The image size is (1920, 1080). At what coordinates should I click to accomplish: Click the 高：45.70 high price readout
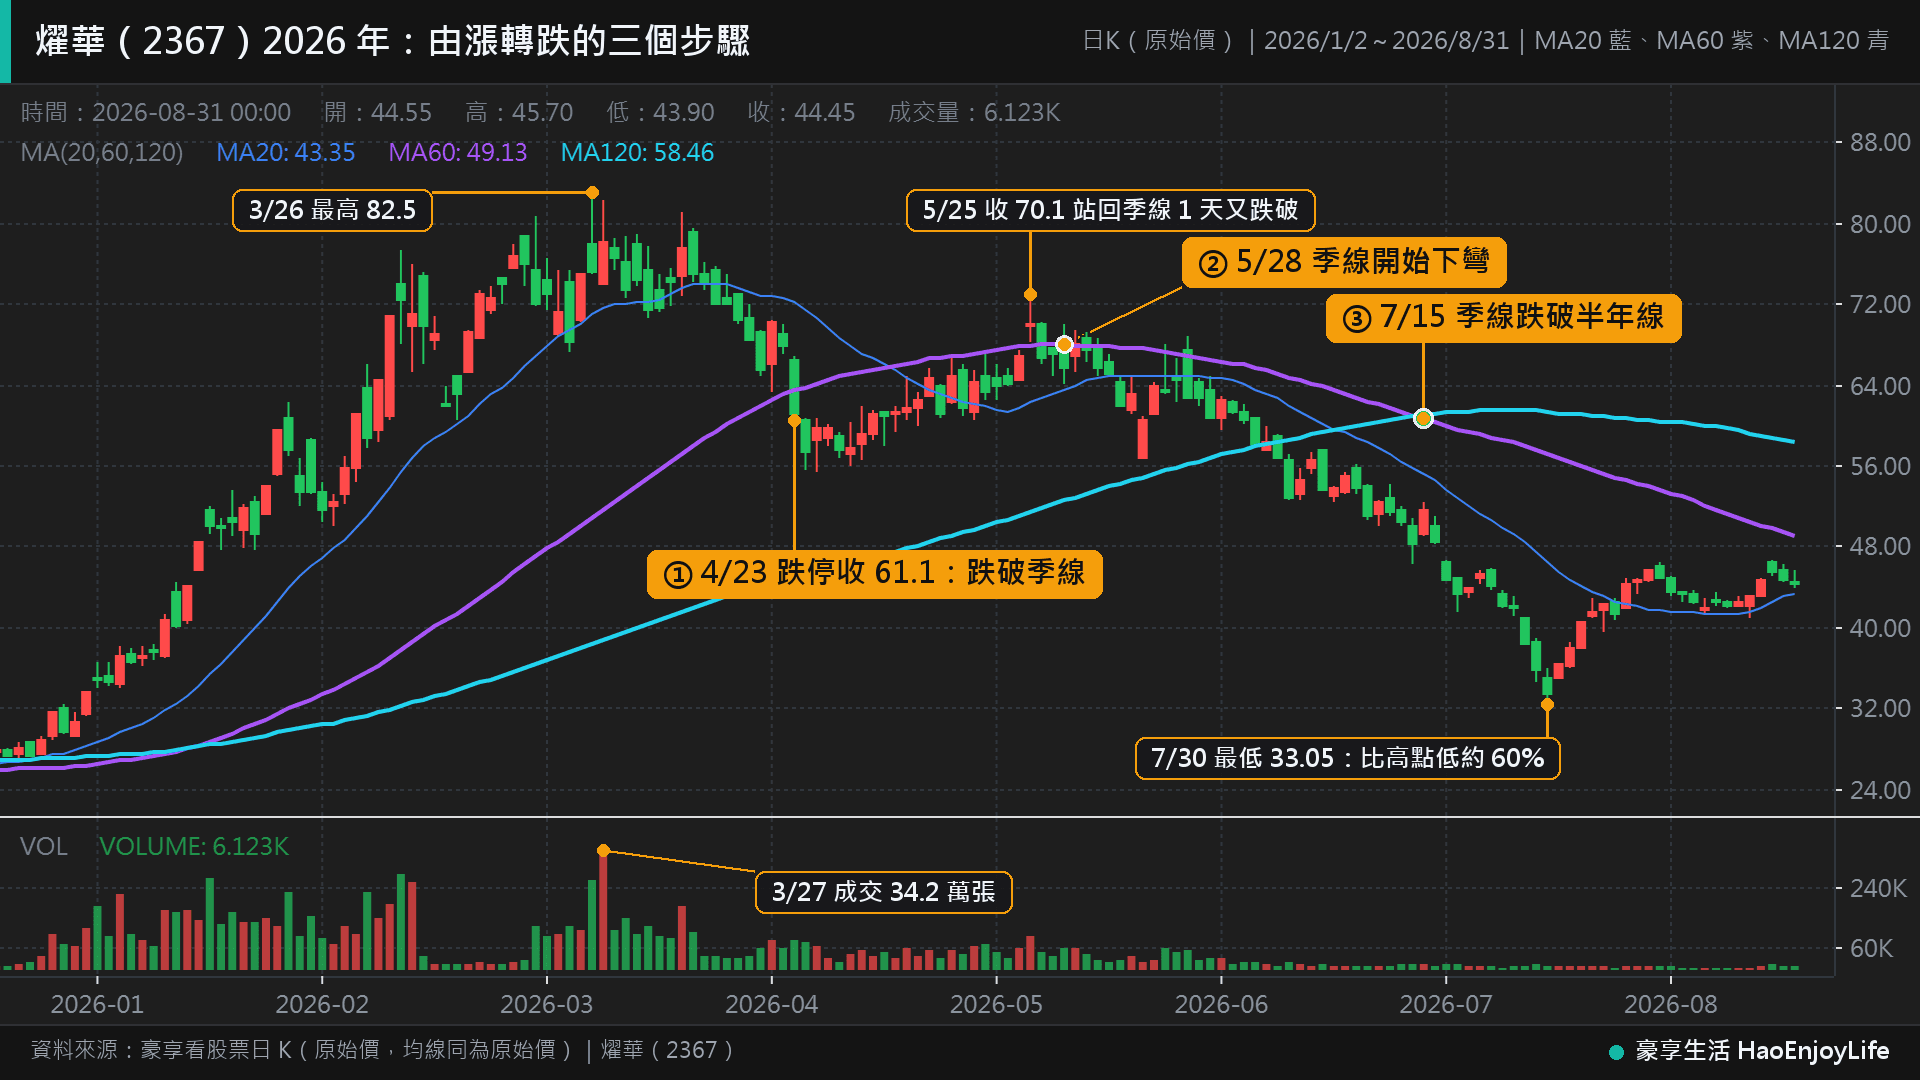[519, 113]
